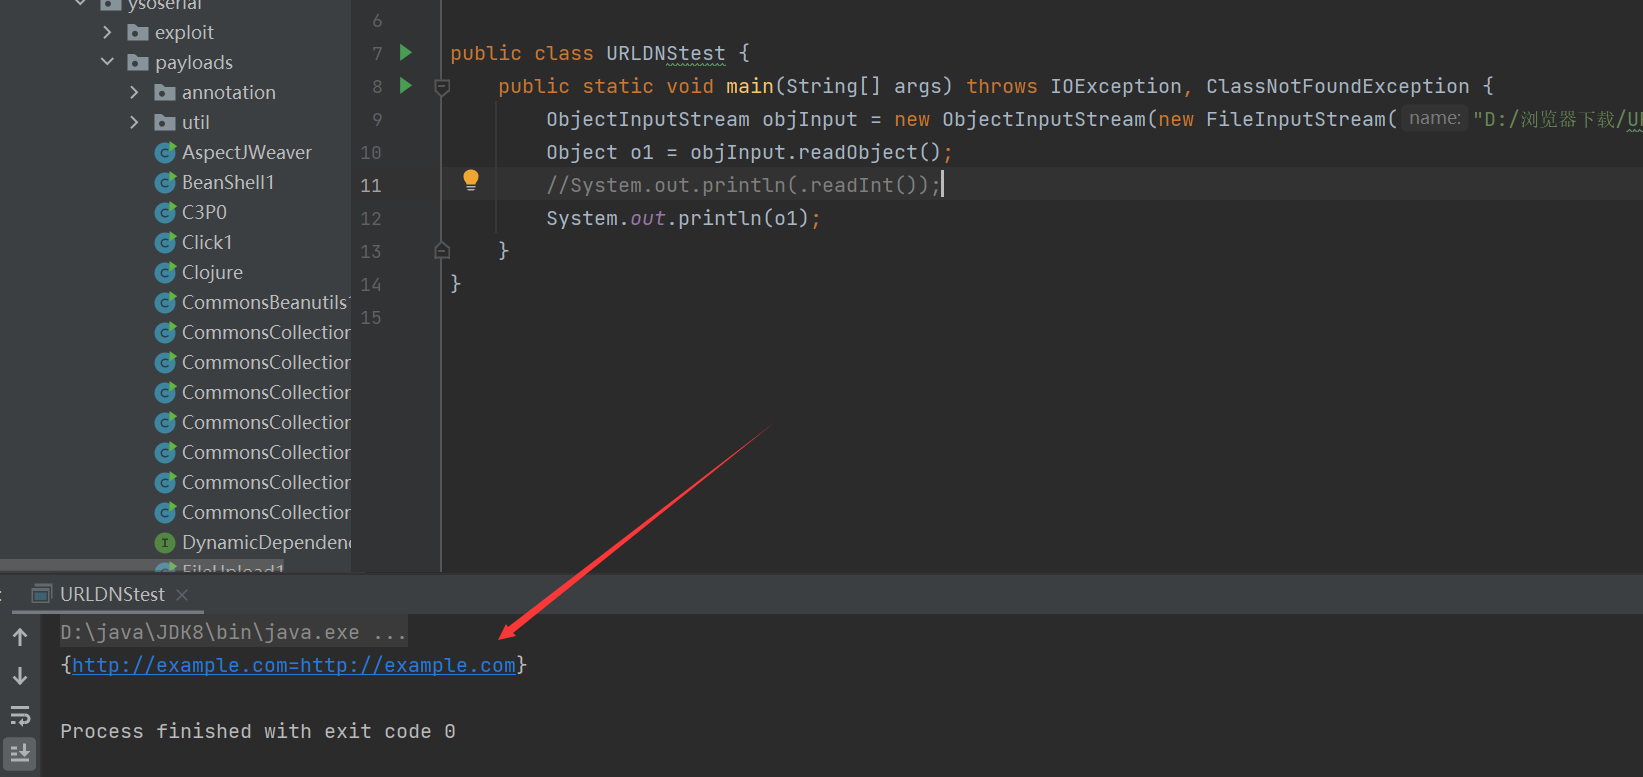Collapse the payloads folder
The image size is (1643, 777).
tap(108, 62)
